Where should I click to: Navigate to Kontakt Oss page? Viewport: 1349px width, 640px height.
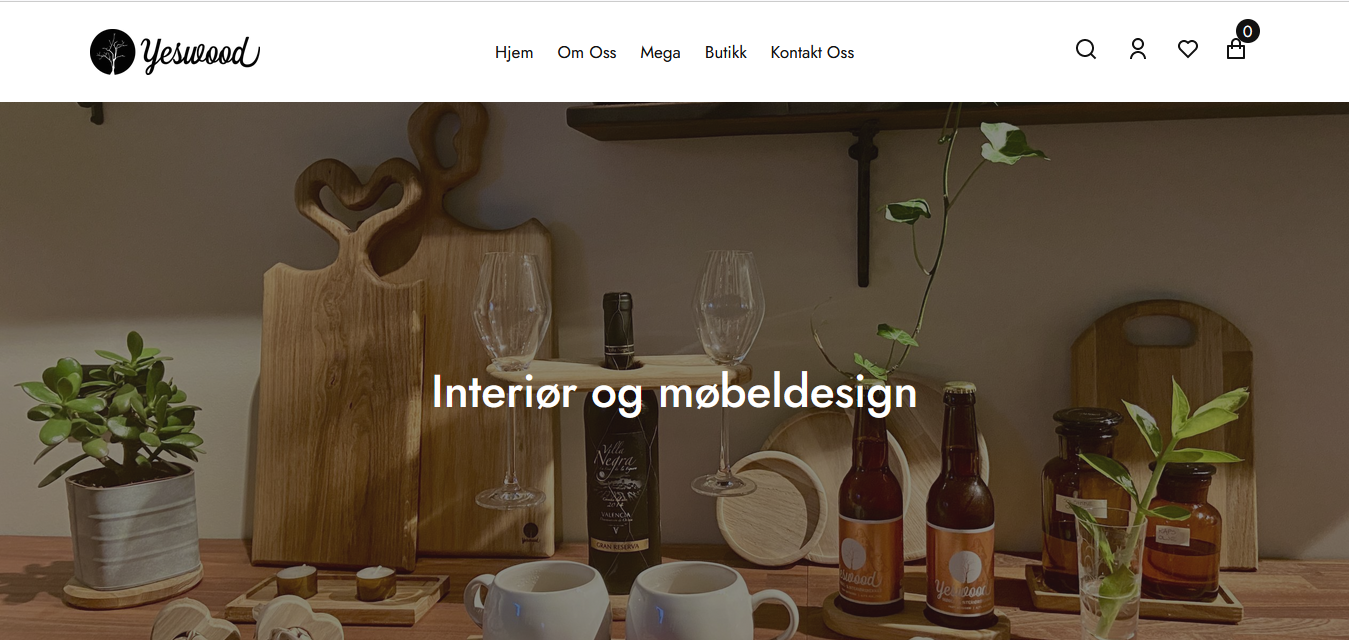[x=812, y=52]
